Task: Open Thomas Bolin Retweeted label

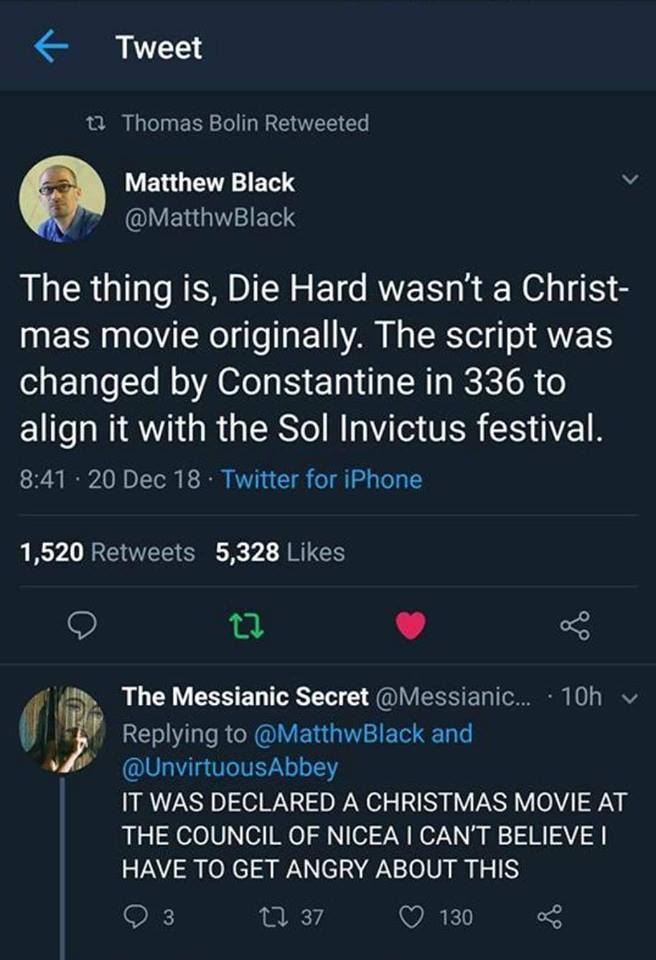Action: [x=244, y=123]
